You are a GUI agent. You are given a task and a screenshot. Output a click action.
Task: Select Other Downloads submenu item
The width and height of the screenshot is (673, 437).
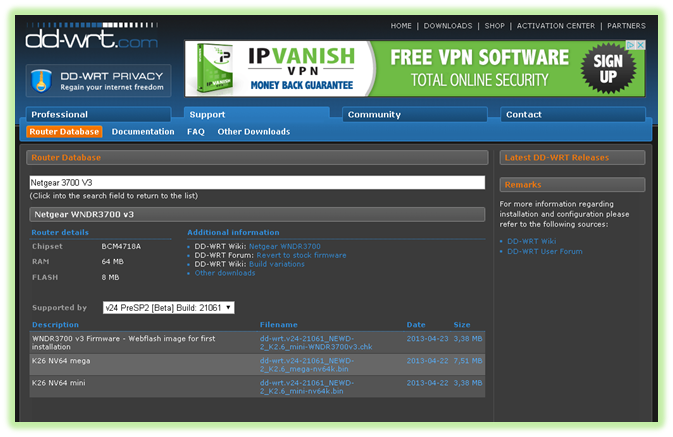(x=254, y=132)
